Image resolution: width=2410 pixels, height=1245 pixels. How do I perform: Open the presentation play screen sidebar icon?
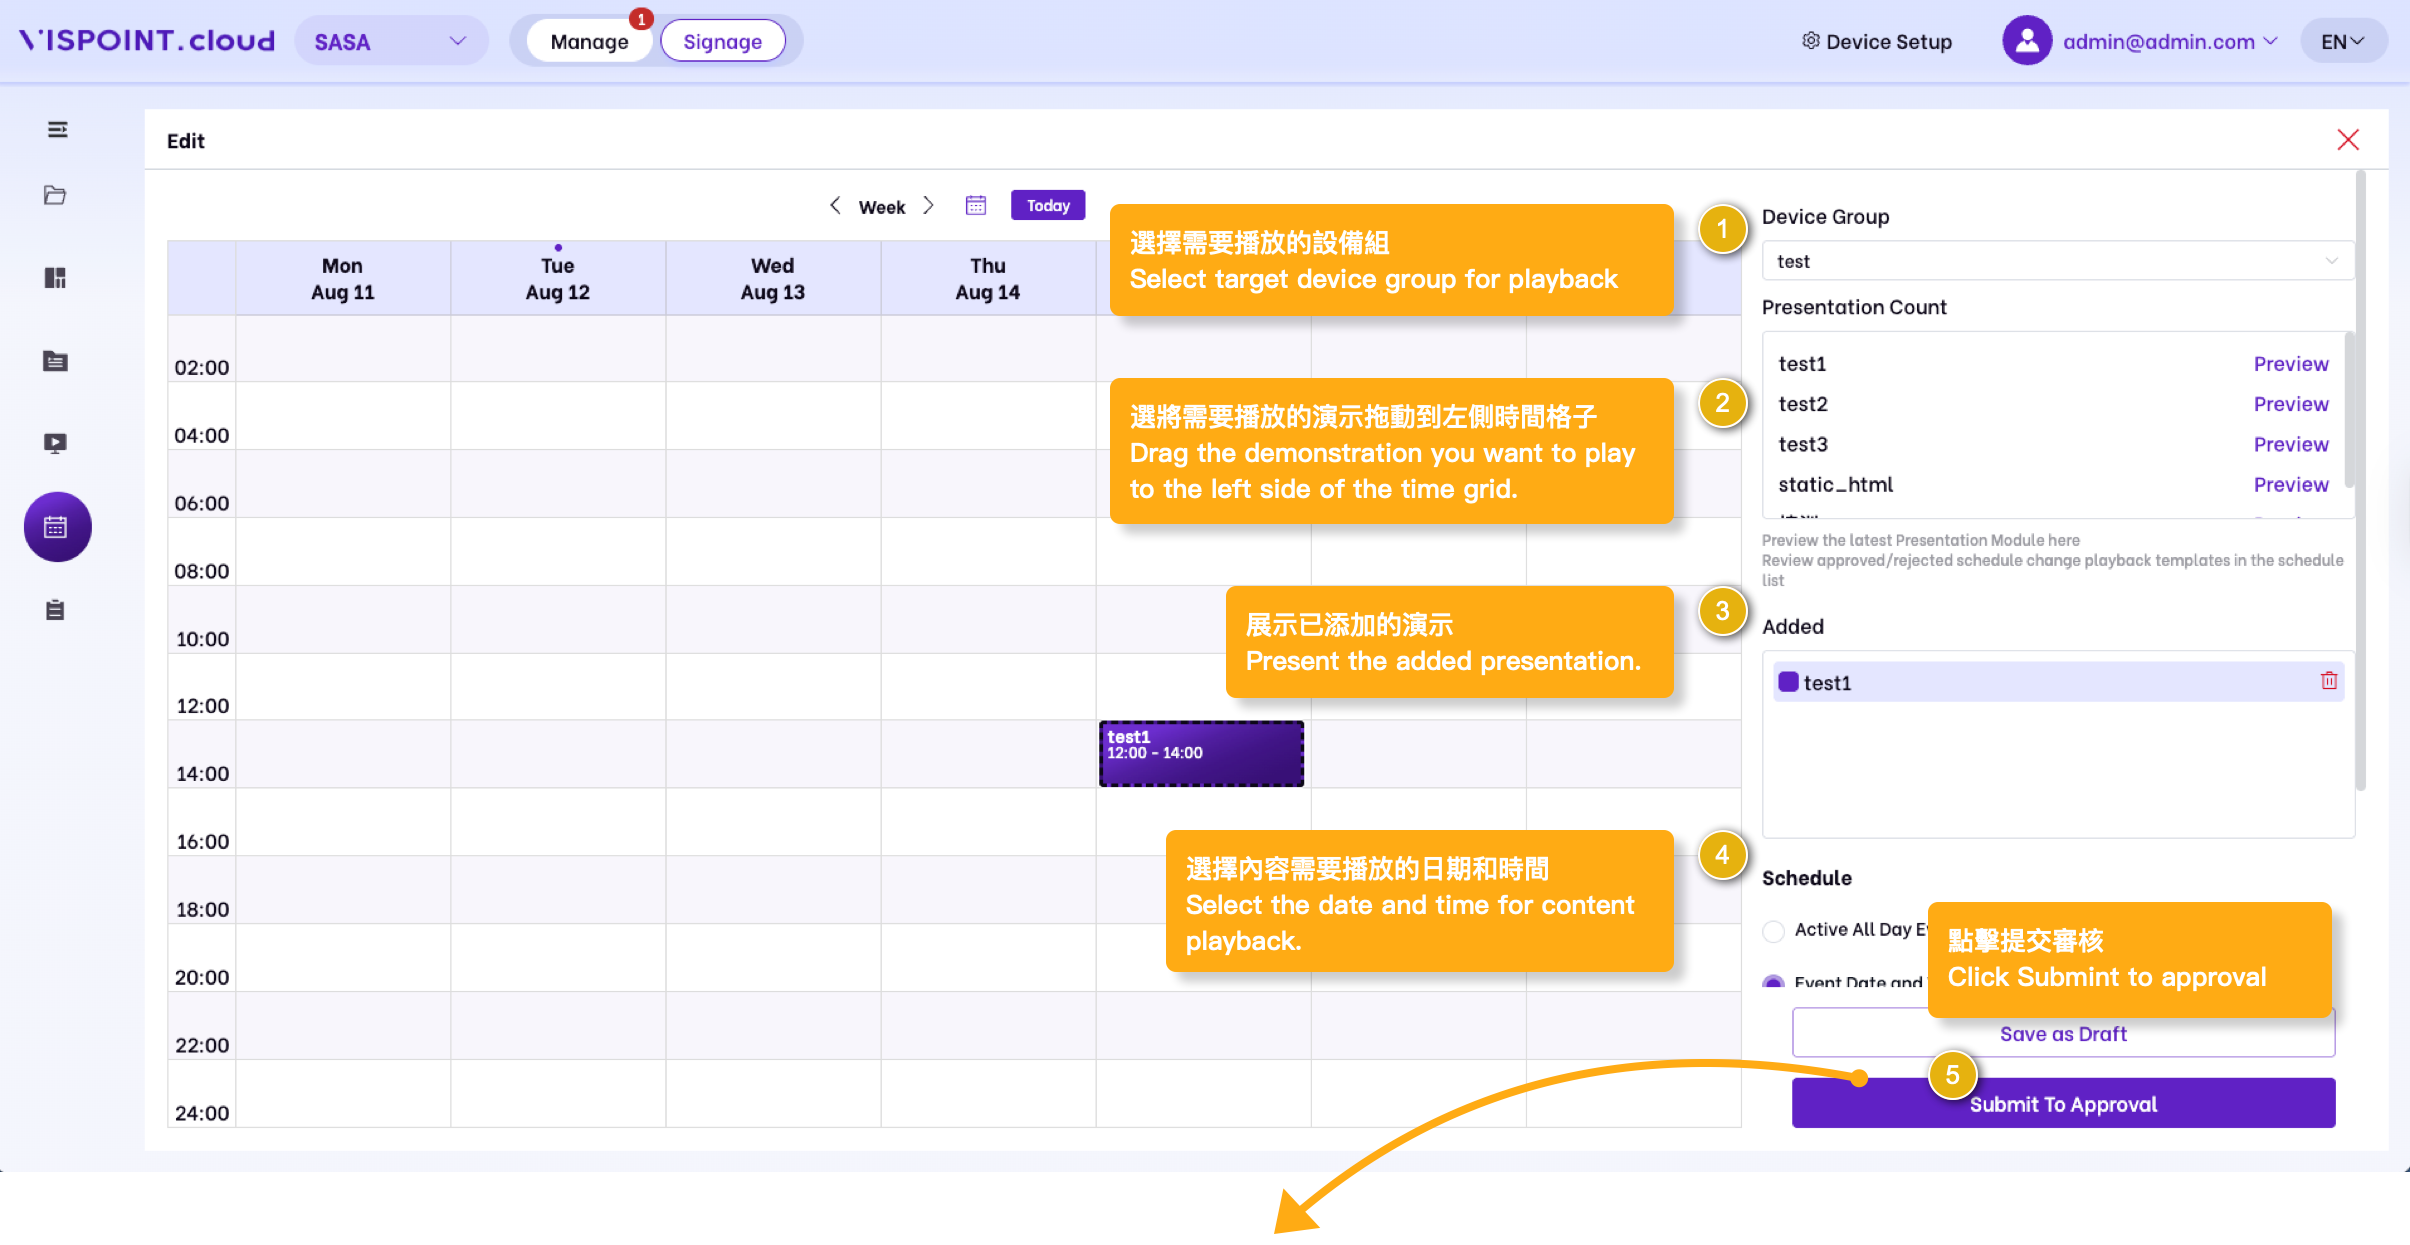[55, 443]
